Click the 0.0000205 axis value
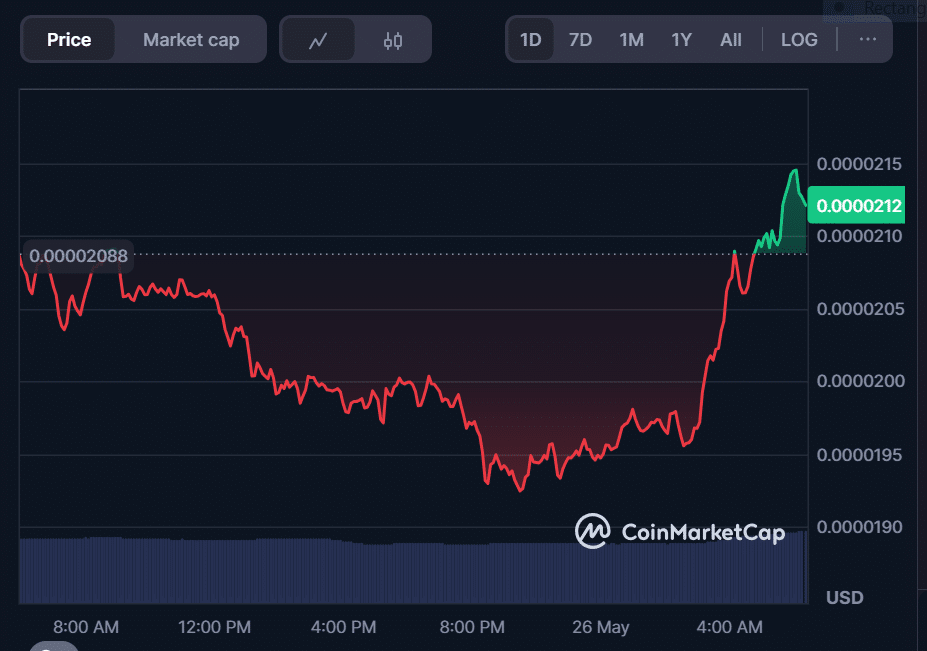 pos(860,309)
